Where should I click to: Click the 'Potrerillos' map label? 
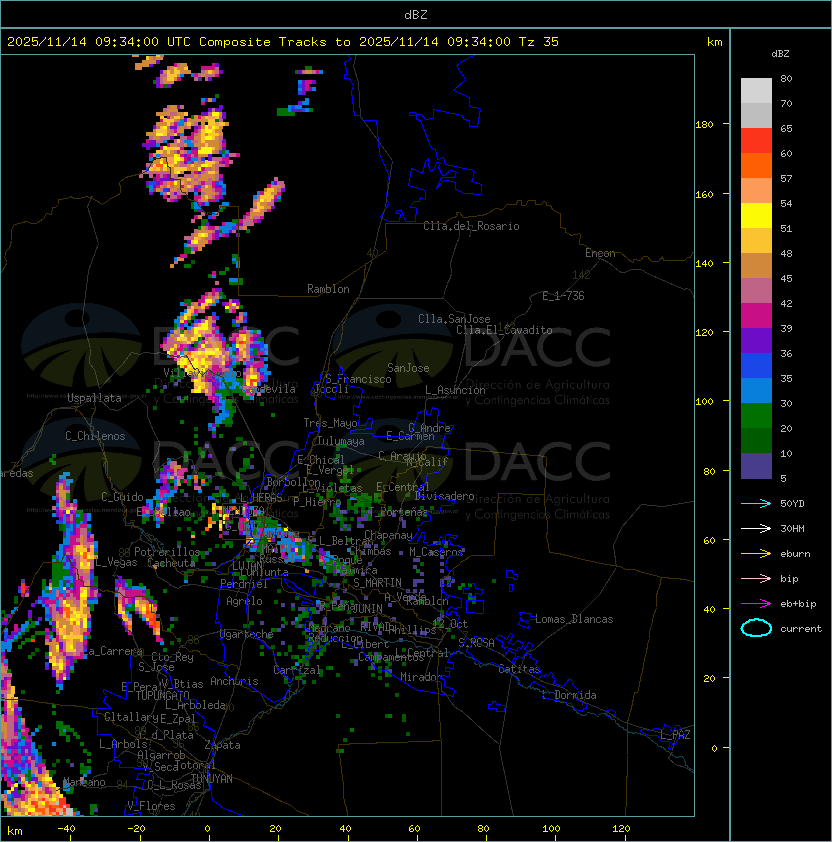click(167, 551)
